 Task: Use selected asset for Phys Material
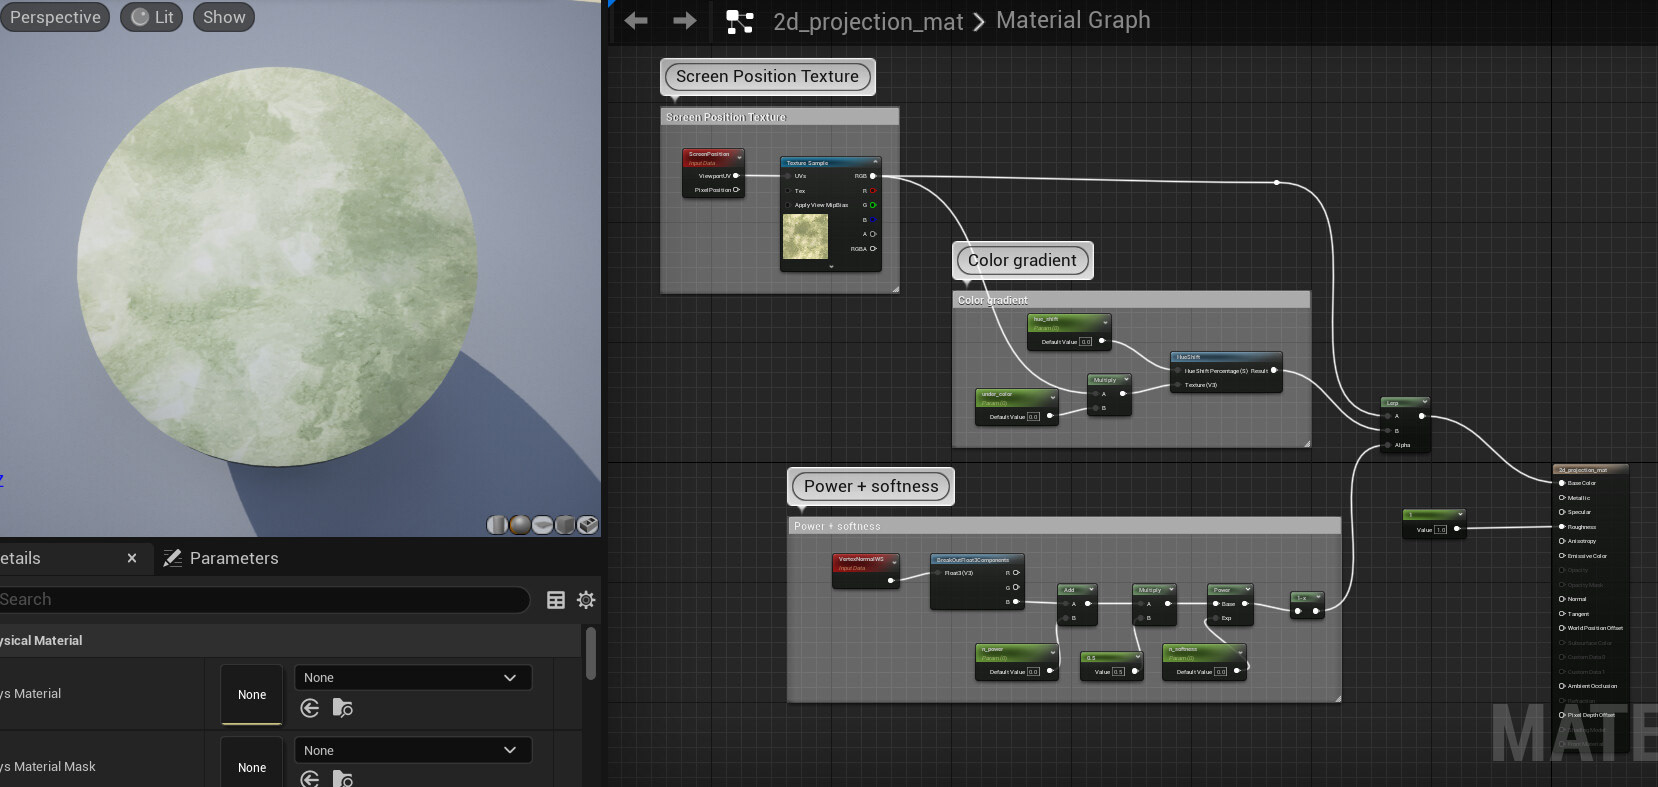(x=310, y=708)
